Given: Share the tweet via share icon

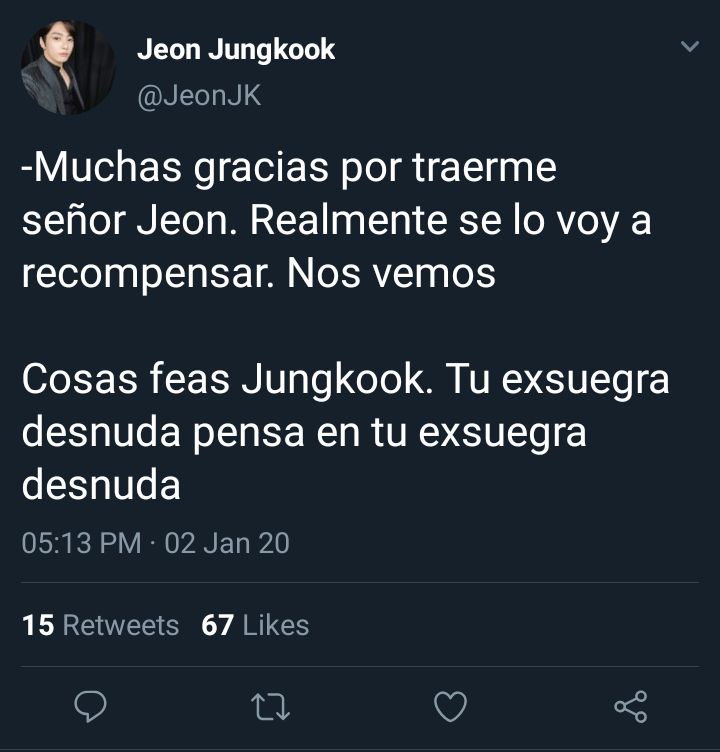Looking at the screenshot, I should [631, 706].
